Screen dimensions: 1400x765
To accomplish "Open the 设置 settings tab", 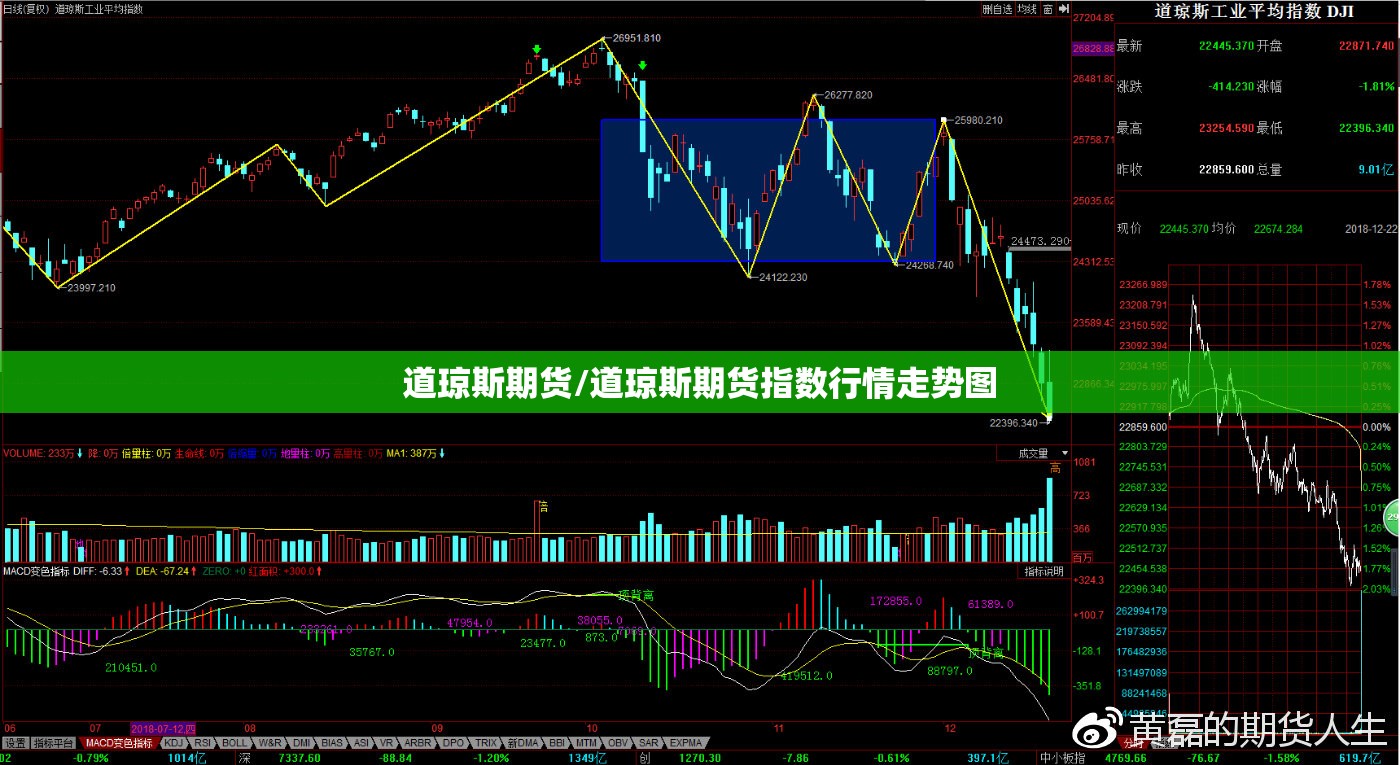I will pyautogui.click(x=15, y=743).
